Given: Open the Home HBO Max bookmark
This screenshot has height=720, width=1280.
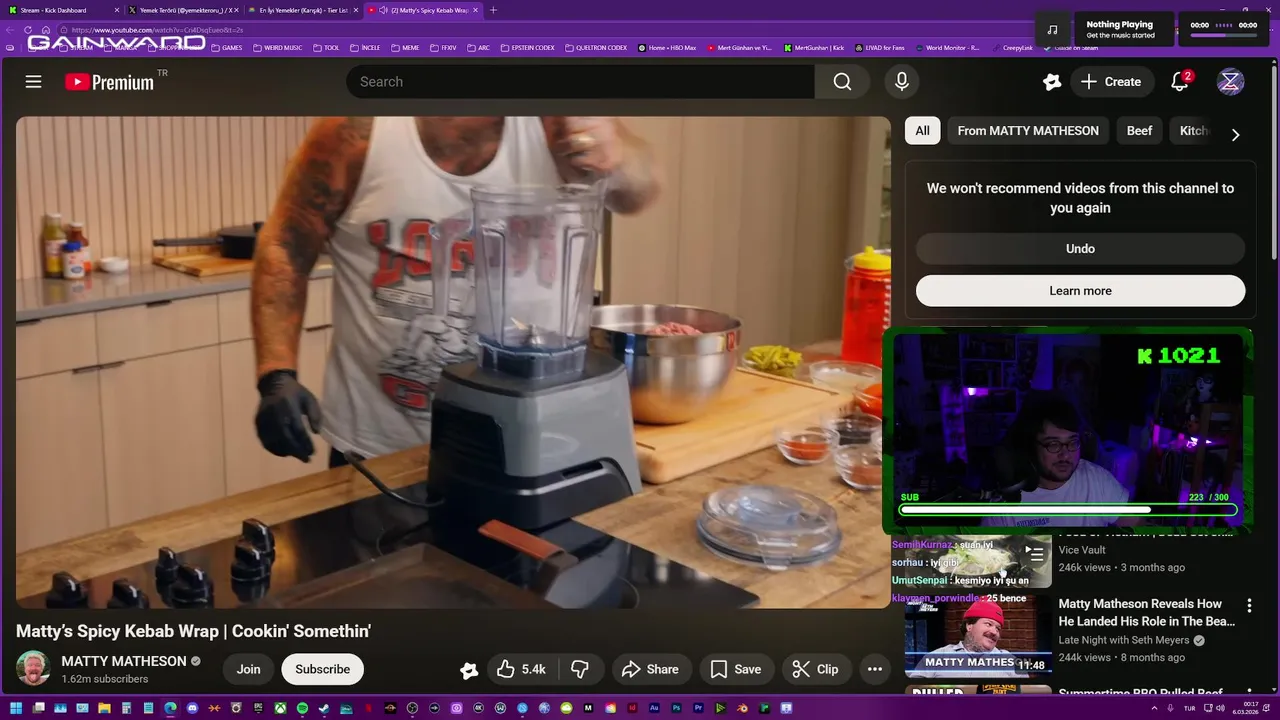Looking at the screenshot, I should pyautogui.click(x=666, y=47).
